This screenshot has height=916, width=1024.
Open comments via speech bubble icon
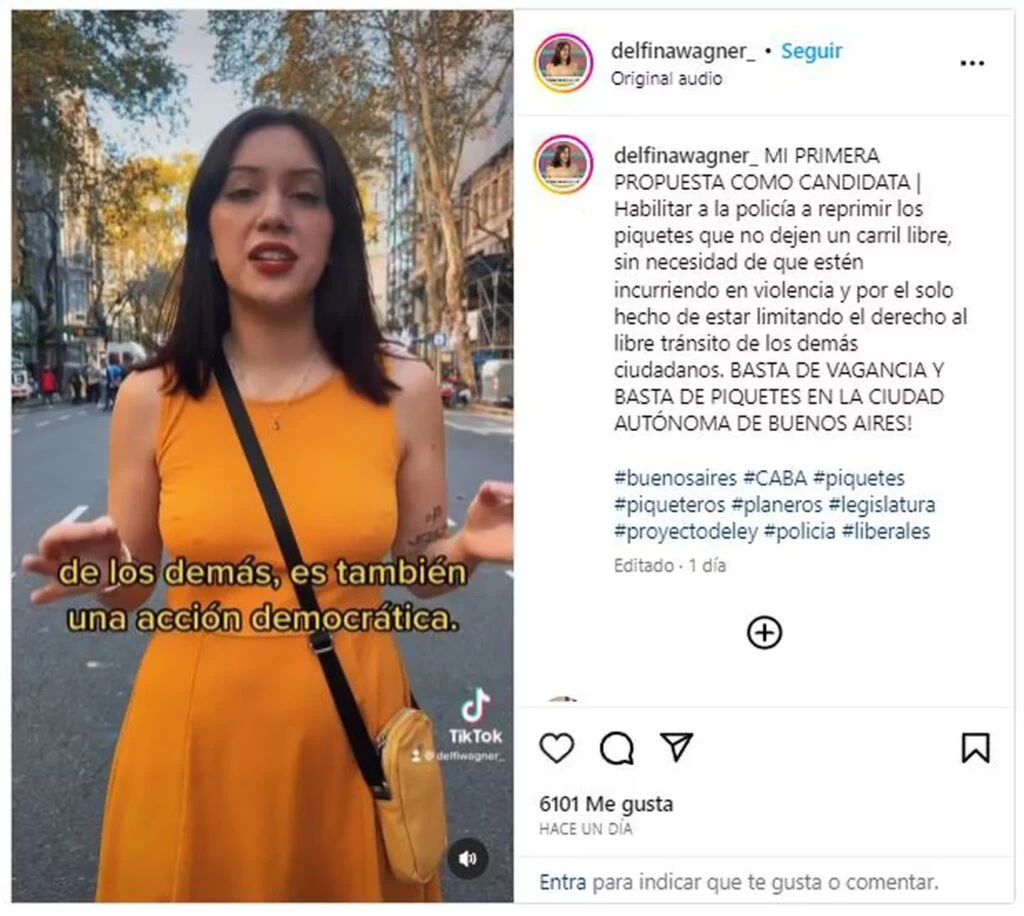pyautogui.click(x=616, y=748)
